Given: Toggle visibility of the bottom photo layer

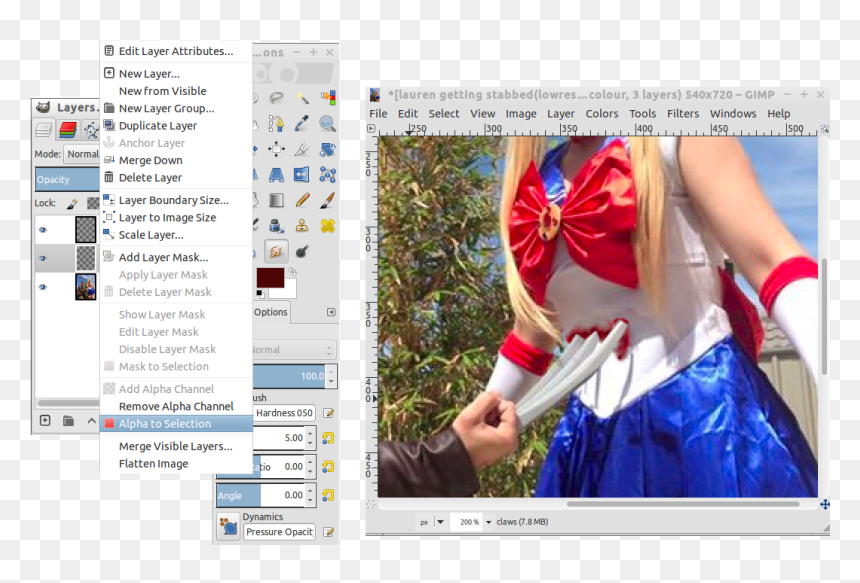Looking at the screenshot, I should (43, 287).
